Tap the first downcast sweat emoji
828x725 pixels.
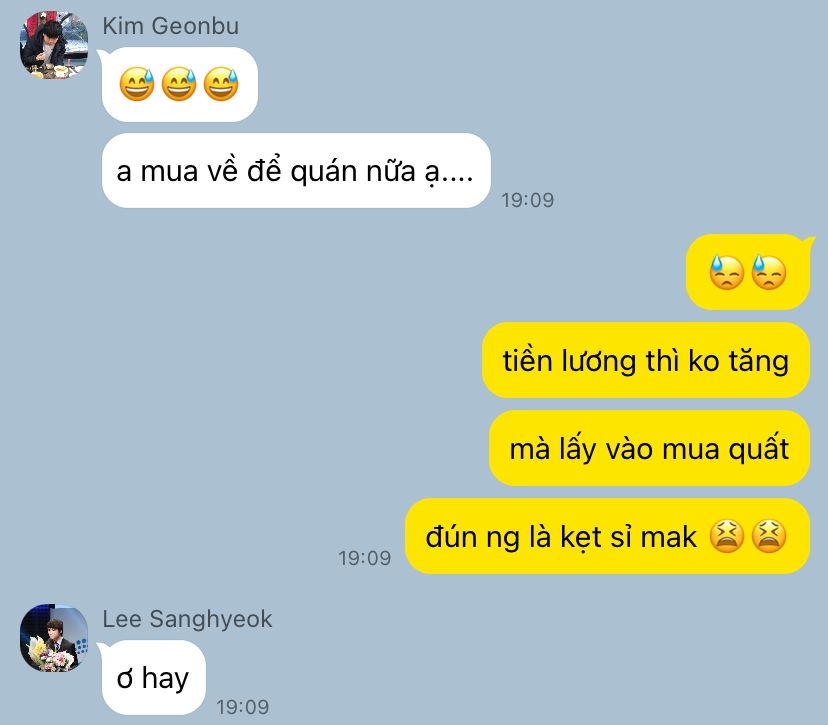(727, 272)
